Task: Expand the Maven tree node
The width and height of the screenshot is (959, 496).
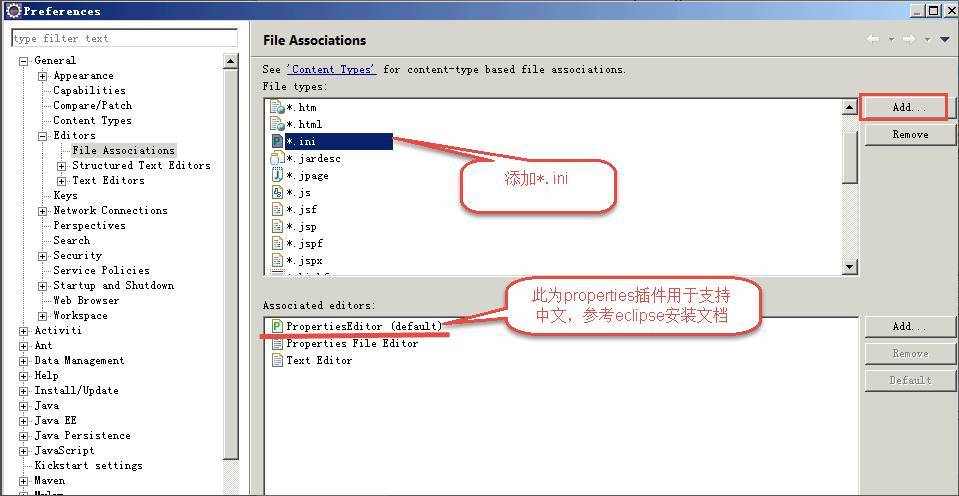Action: point(24,481)
